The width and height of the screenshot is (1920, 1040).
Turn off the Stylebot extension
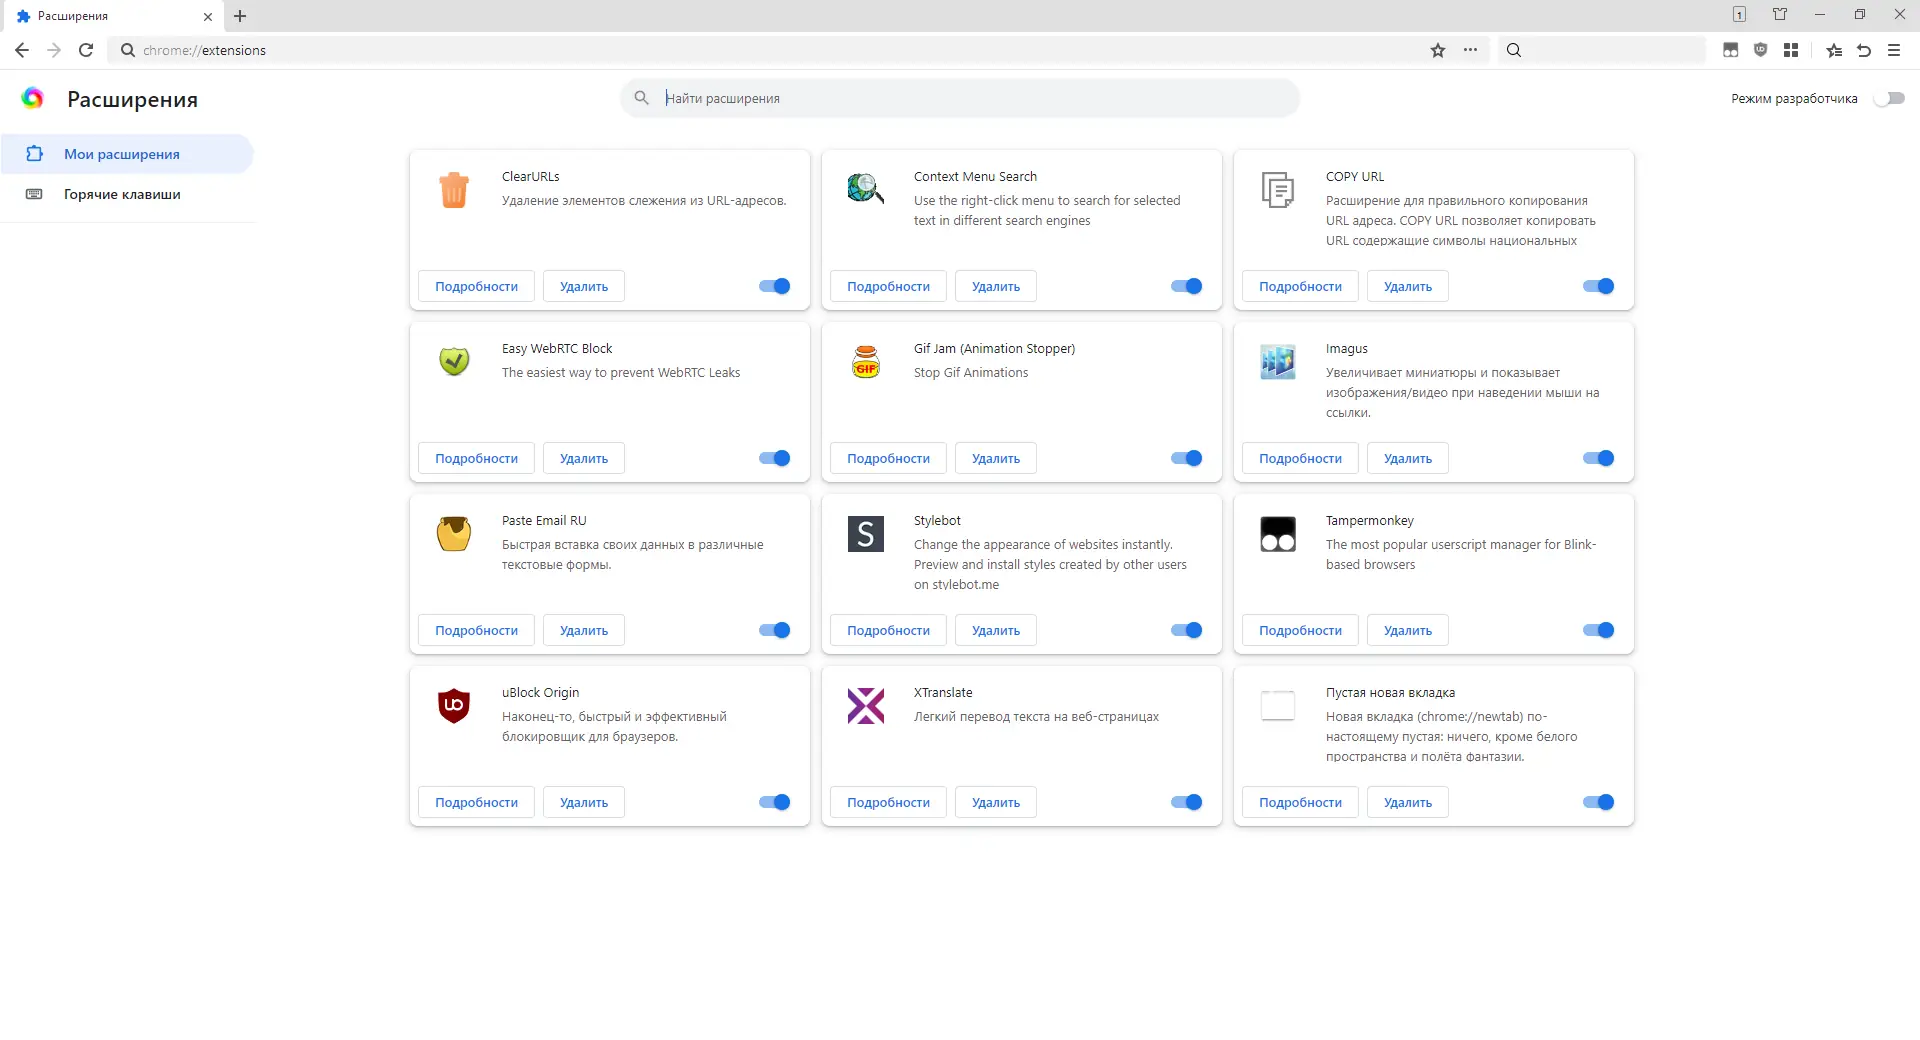pos(1187,630)
